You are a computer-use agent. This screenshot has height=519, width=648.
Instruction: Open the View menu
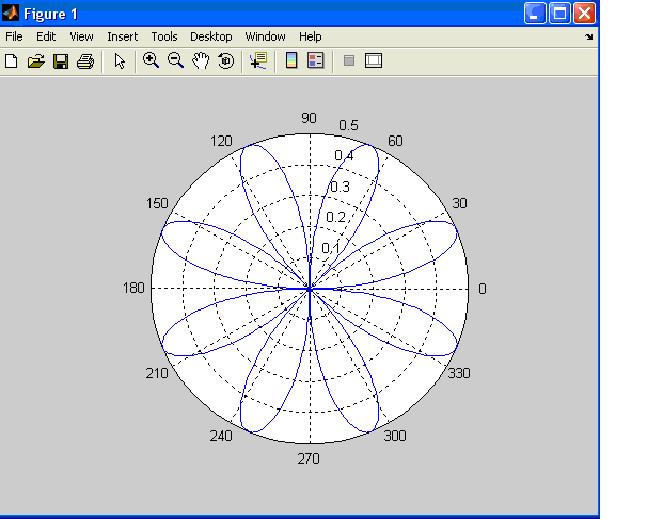pyautogui.click(x=81, y=37)
